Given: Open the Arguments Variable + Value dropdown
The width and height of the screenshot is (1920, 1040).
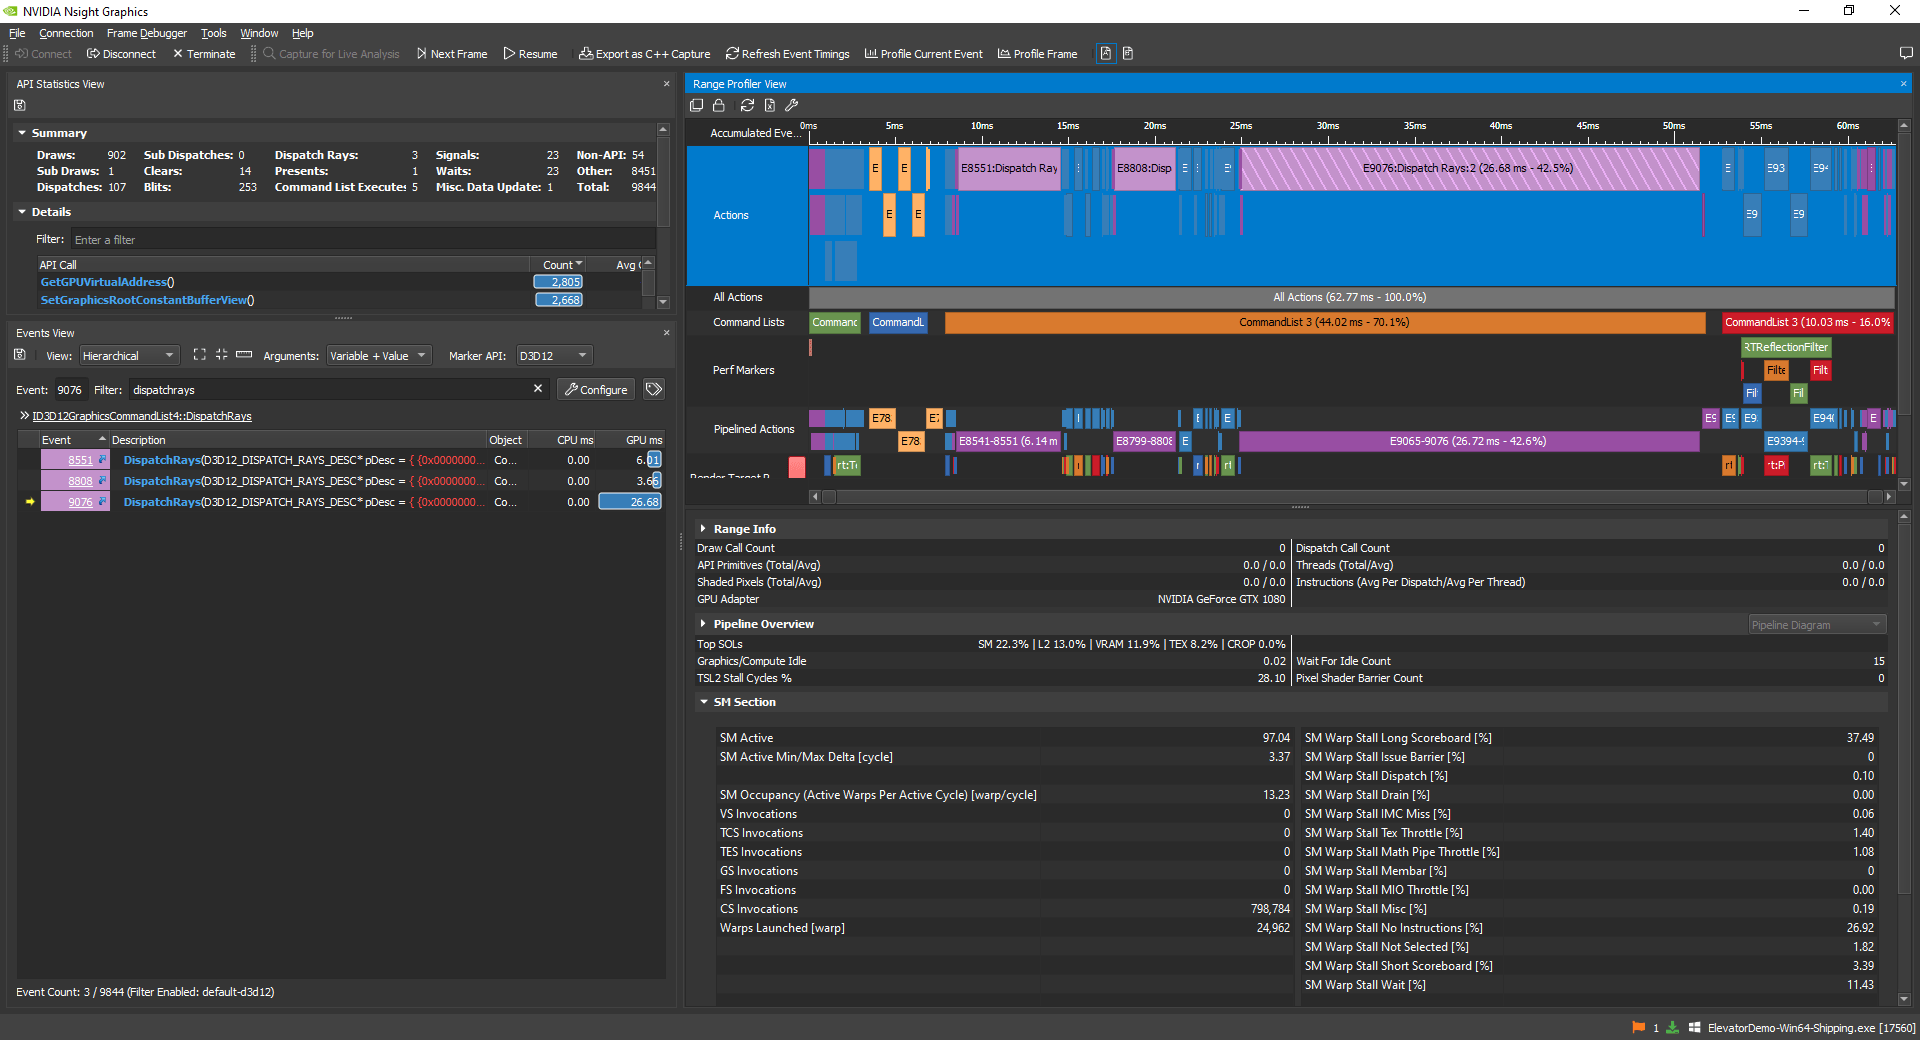Looking at the screenshot, I should [x=378, y=356].
